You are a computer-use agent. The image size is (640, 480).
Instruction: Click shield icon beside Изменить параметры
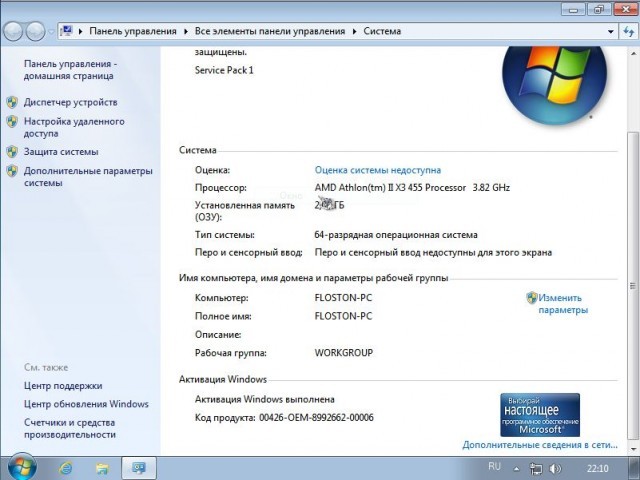click(532, 298)
